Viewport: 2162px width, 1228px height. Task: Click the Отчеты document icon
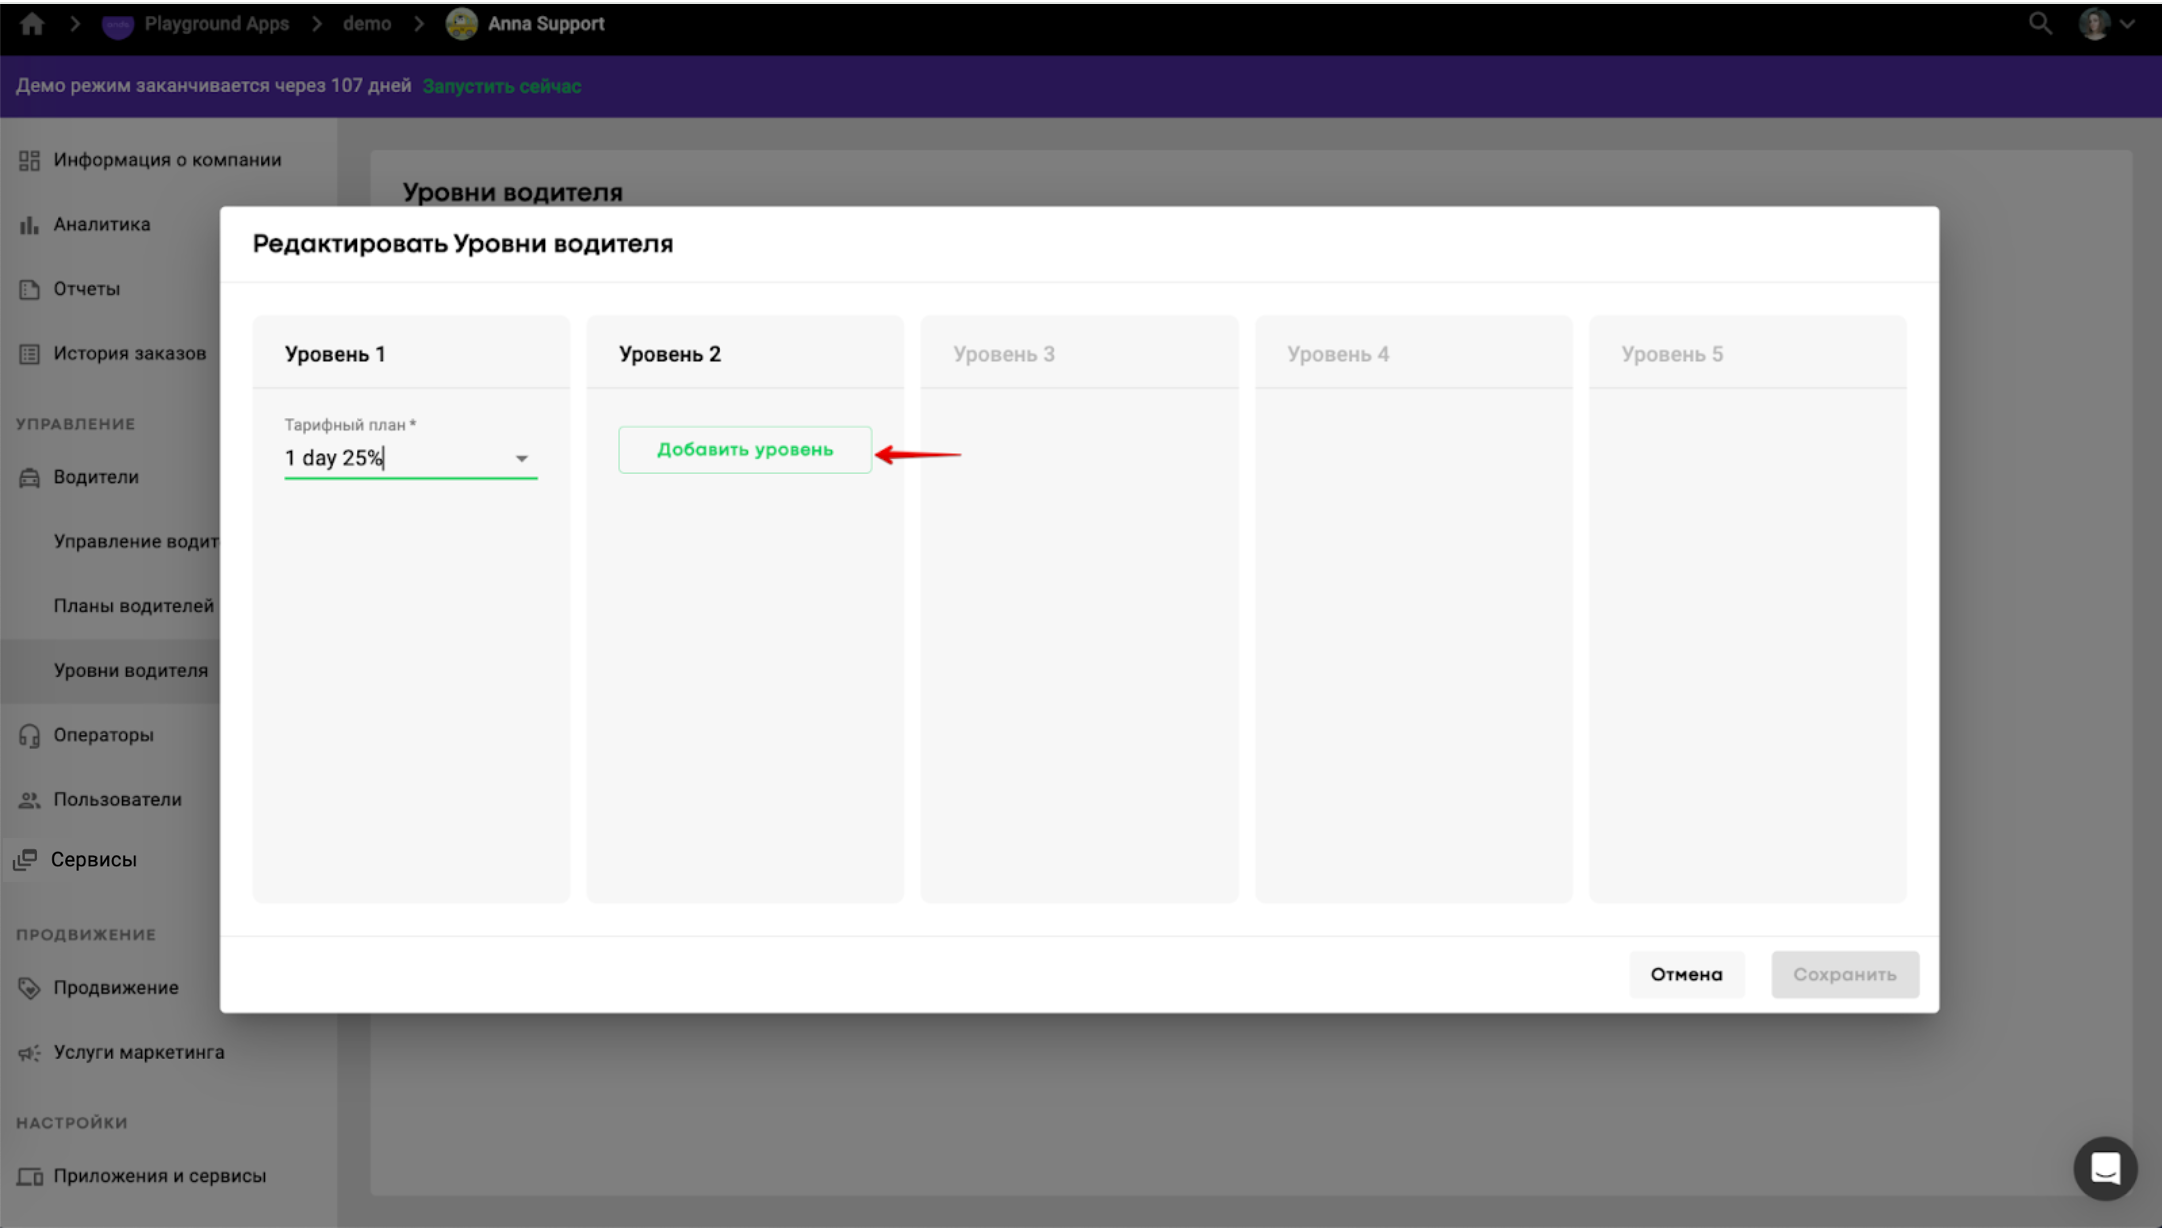point(29,289)
